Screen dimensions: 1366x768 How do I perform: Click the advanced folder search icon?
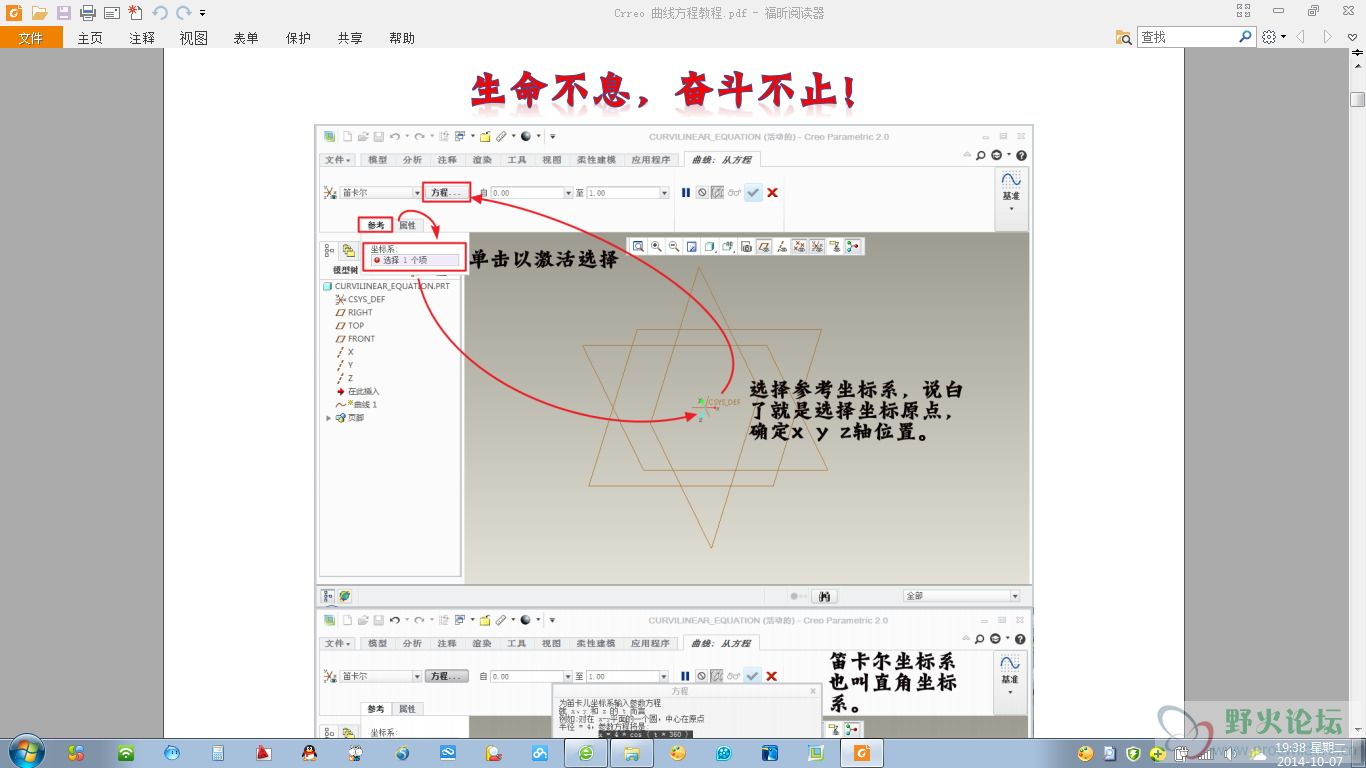1124,37
